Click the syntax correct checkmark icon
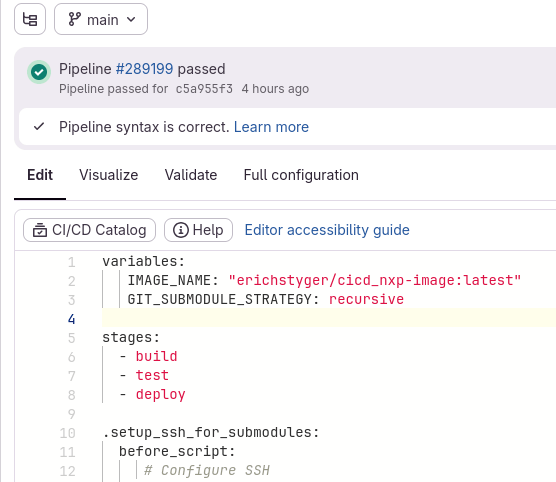The width and height of the screenshot is (556, 482). (x=39, y=126)
